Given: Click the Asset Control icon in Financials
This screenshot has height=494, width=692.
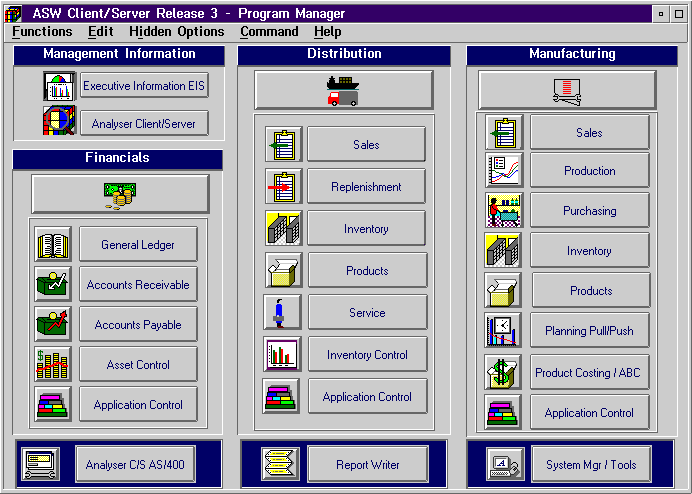Looking at the screenshot, I should 53,364.
